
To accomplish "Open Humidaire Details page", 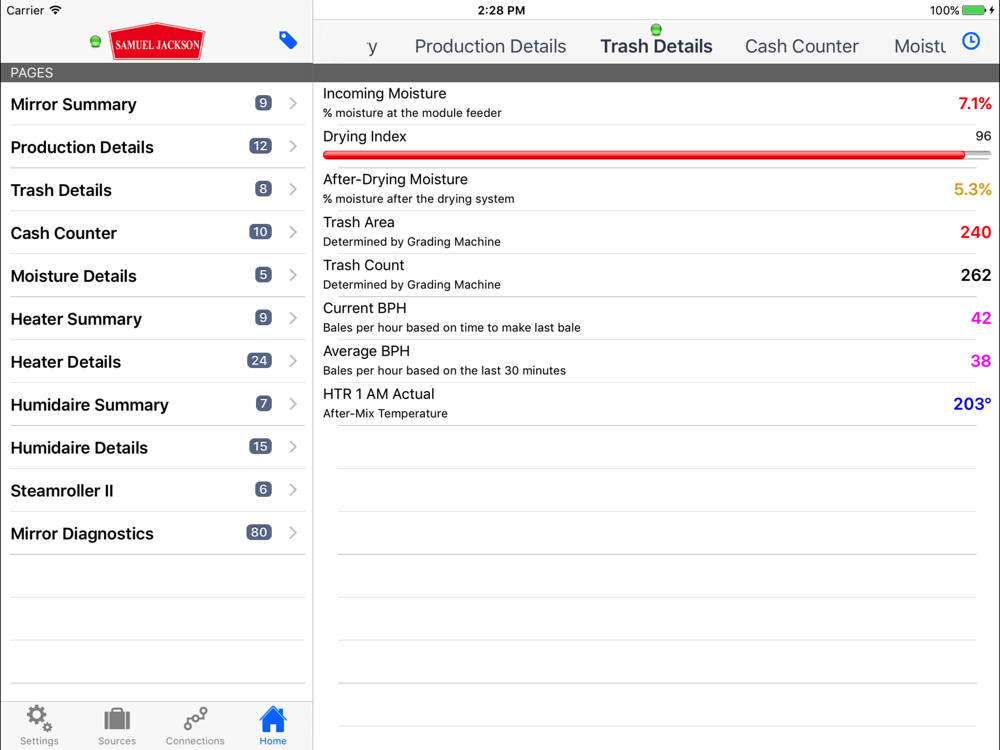I will pos(157,447).
